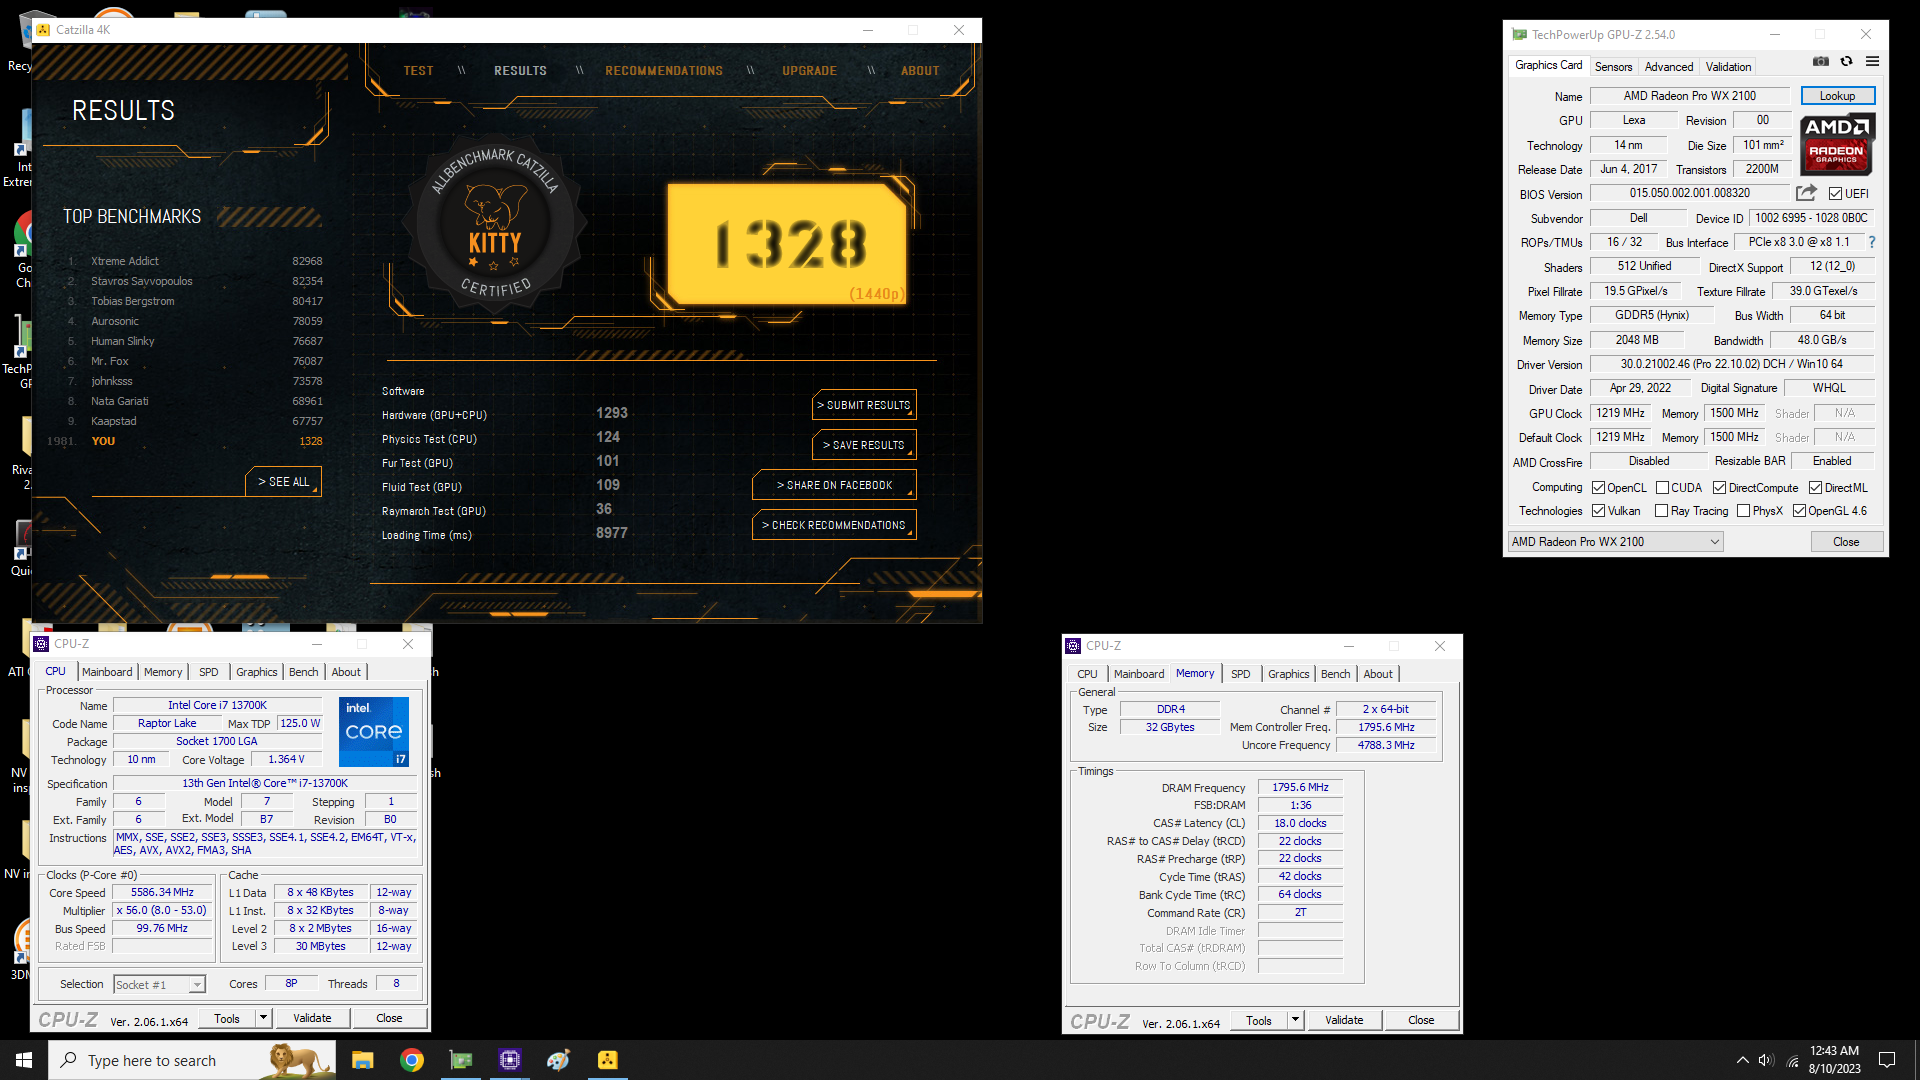Open the notification center icon
This screenshot has height=1080, width=1920.
coord(1887,1060)
